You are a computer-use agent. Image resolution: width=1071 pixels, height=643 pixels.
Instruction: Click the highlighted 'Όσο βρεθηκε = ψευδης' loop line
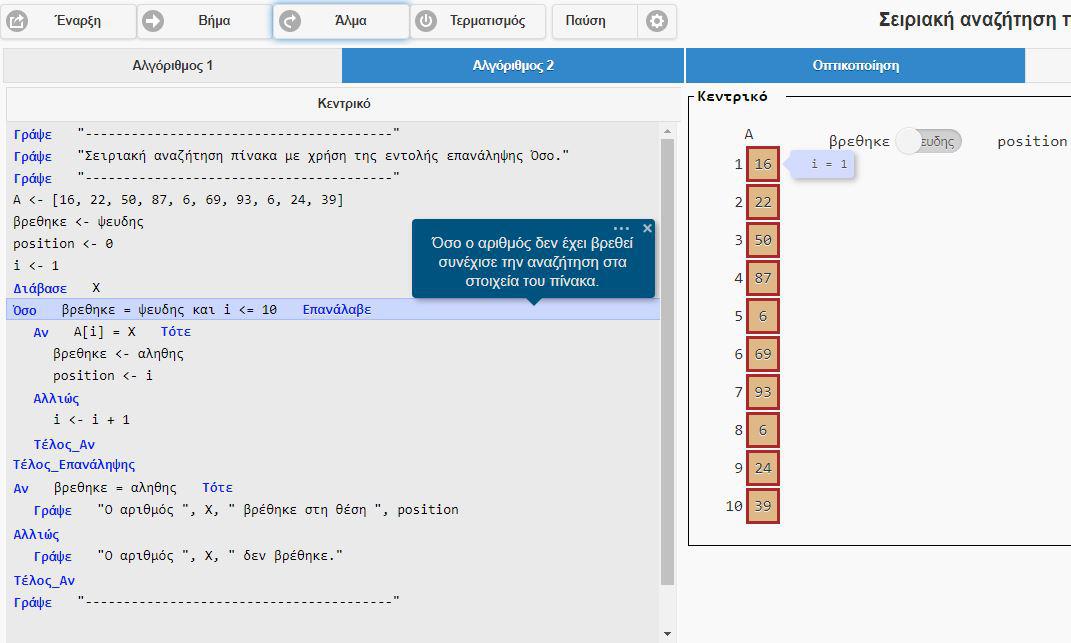click(x=333, y=310)
